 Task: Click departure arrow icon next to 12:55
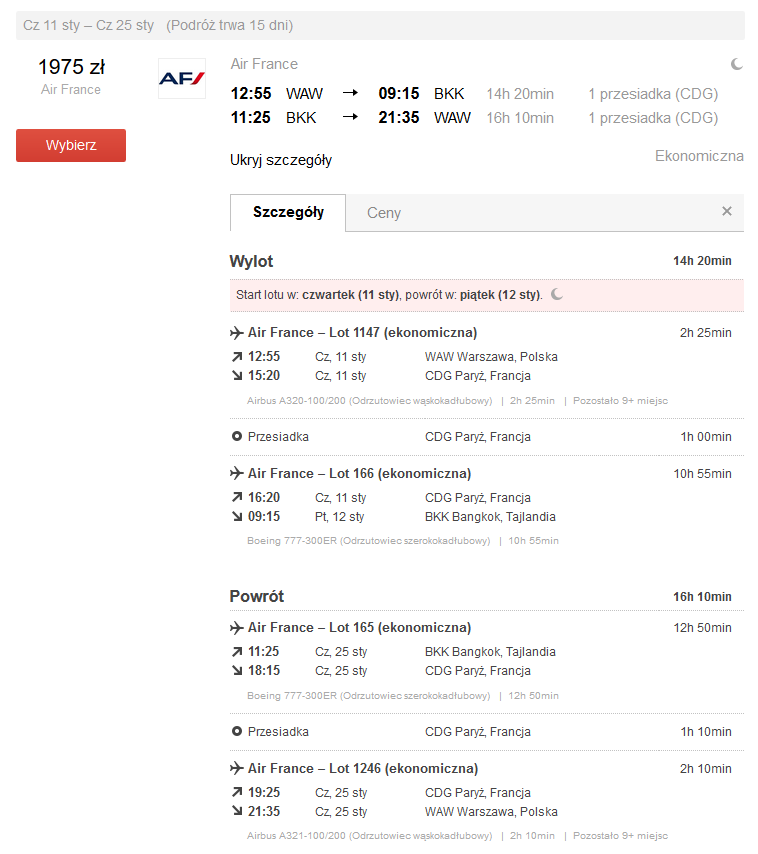point(237,357)
